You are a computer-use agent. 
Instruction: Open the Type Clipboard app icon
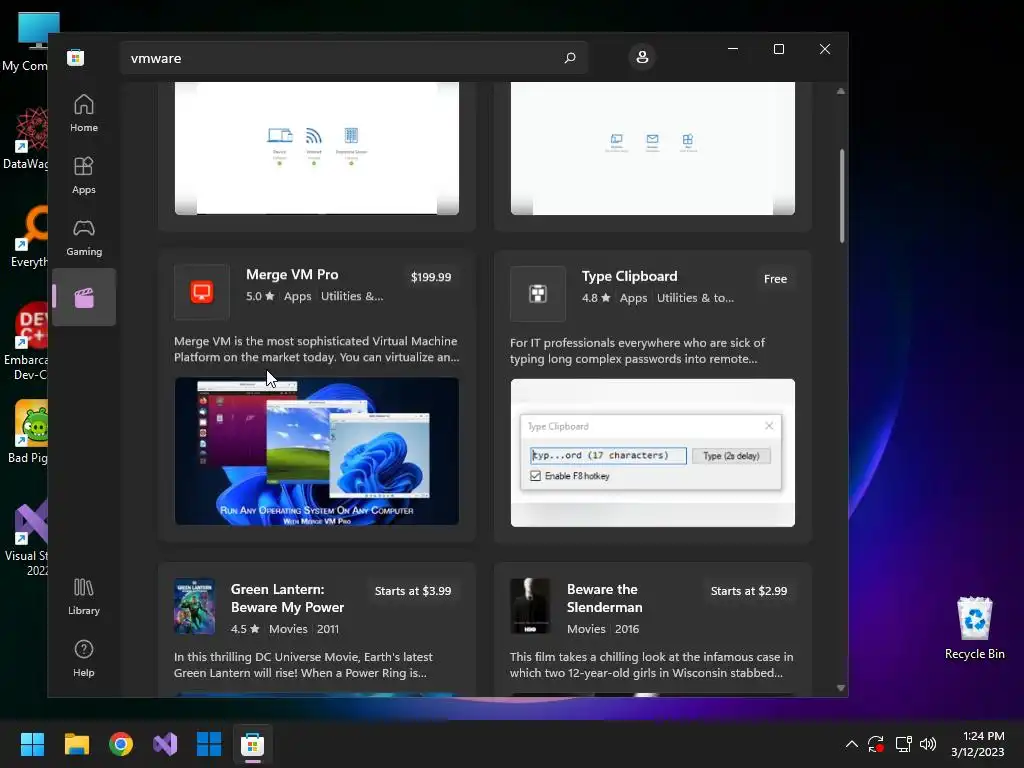click(537, 294)
